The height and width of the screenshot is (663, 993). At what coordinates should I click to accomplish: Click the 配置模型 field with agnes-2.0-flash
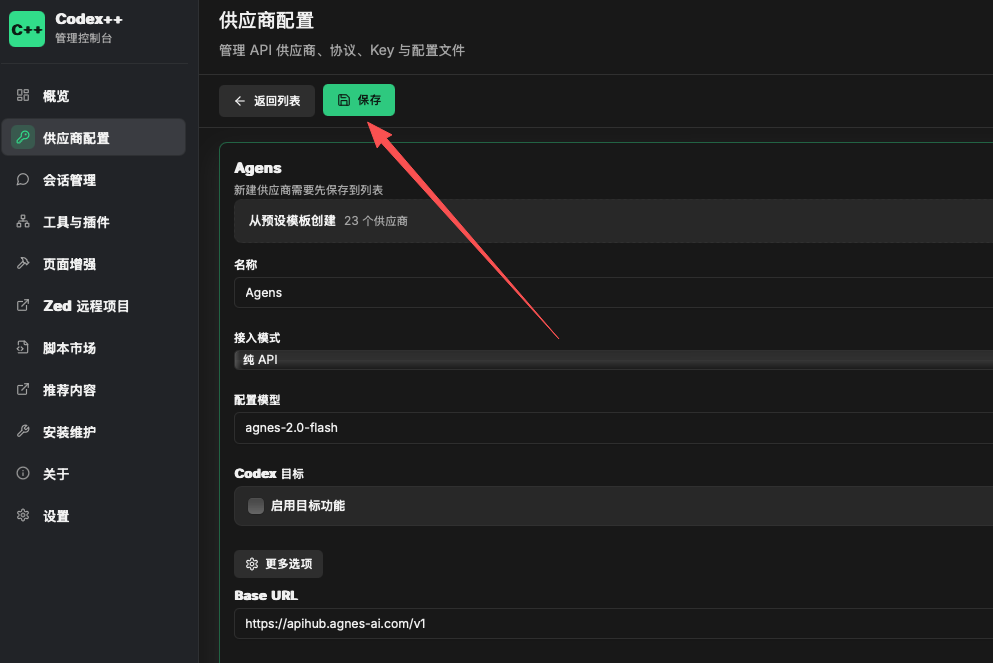coord(614,428)
